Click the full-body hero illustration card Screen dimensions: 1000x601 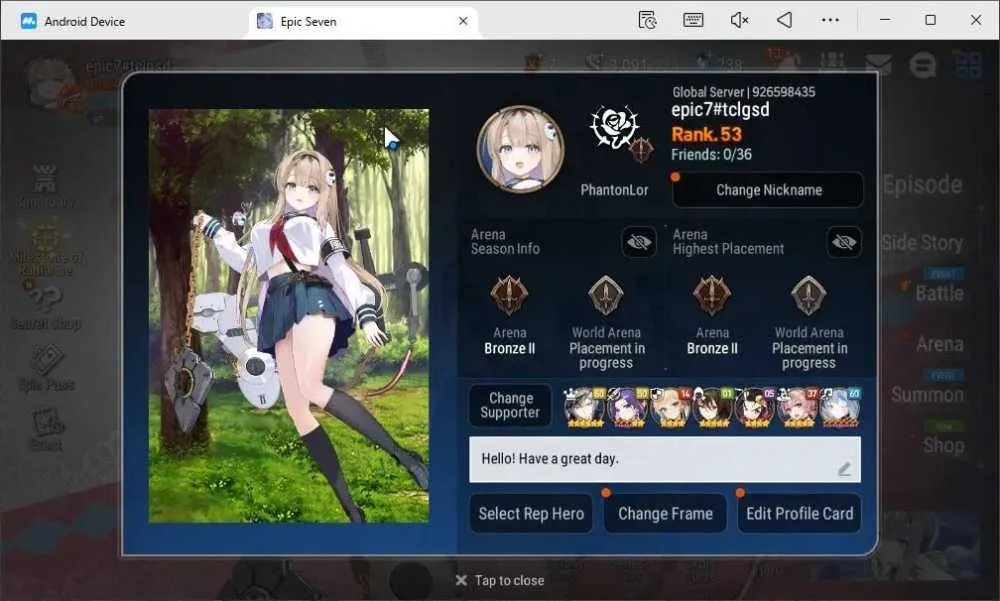point(289,316)
